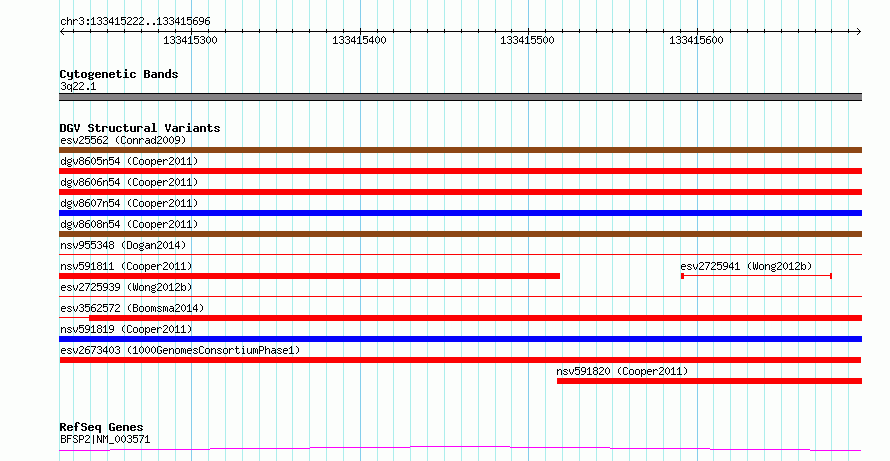Click the chr3:133415222..133415696 region label
The height and width of the screenshot is (461, 890).
pyautogui.click(x=135, y=22)
